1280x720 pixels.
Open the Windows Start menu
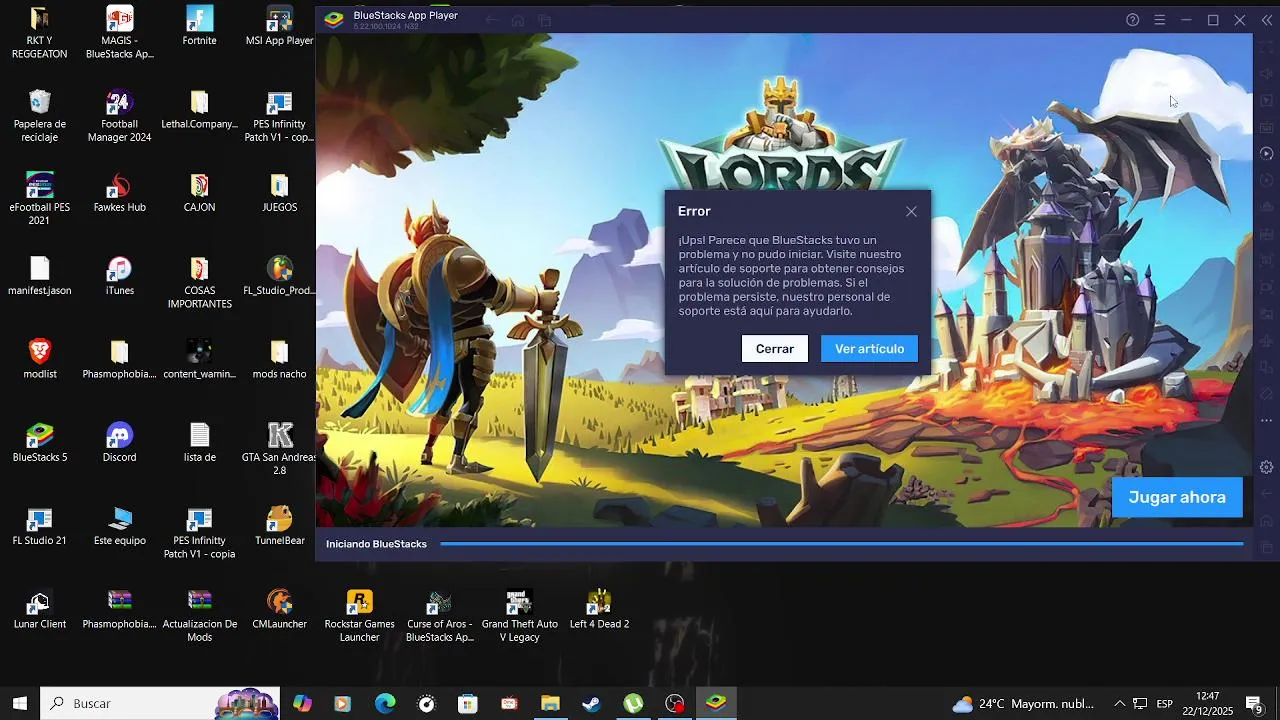(x=19, y=703)
